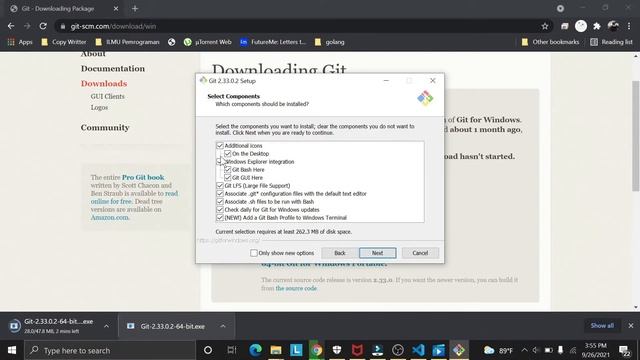
Task: Open new browser tab
Action: 135,8
